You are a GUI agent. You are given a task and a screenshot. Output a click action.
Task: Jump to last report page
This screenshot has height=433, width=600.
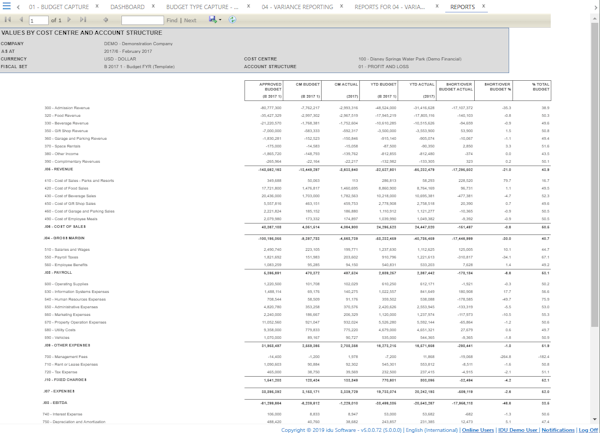[83, 20]
